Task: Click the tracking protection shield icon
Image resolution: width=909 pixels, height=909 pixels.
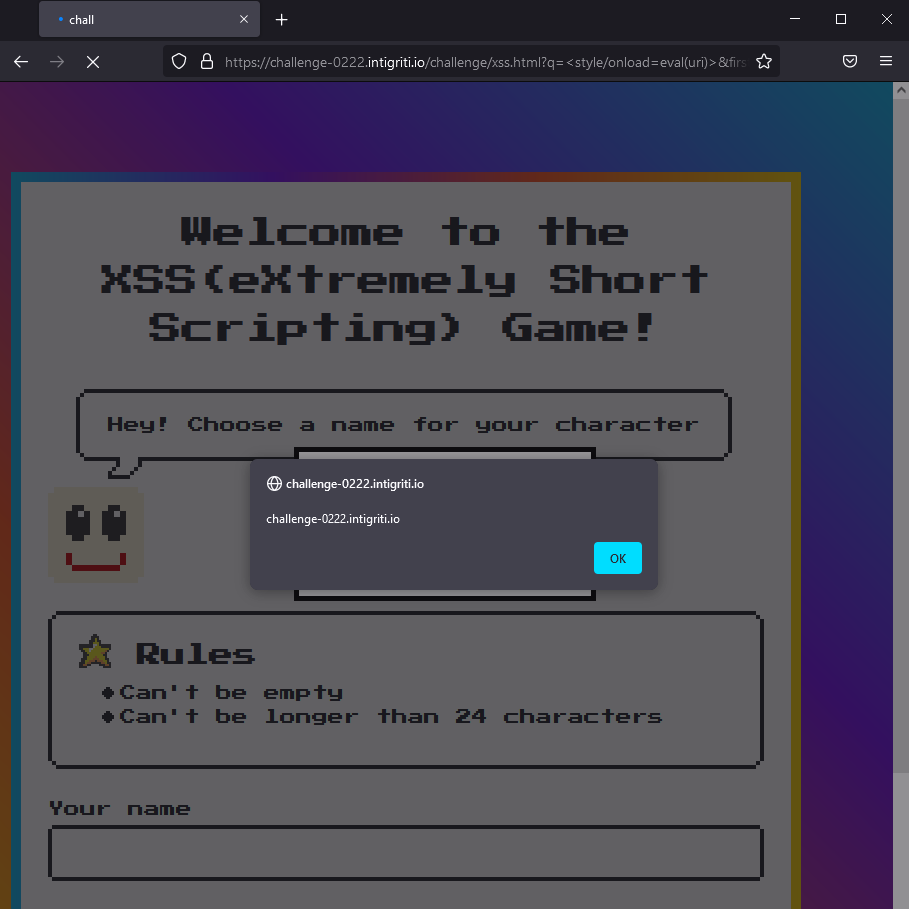Action: [179, 61]
